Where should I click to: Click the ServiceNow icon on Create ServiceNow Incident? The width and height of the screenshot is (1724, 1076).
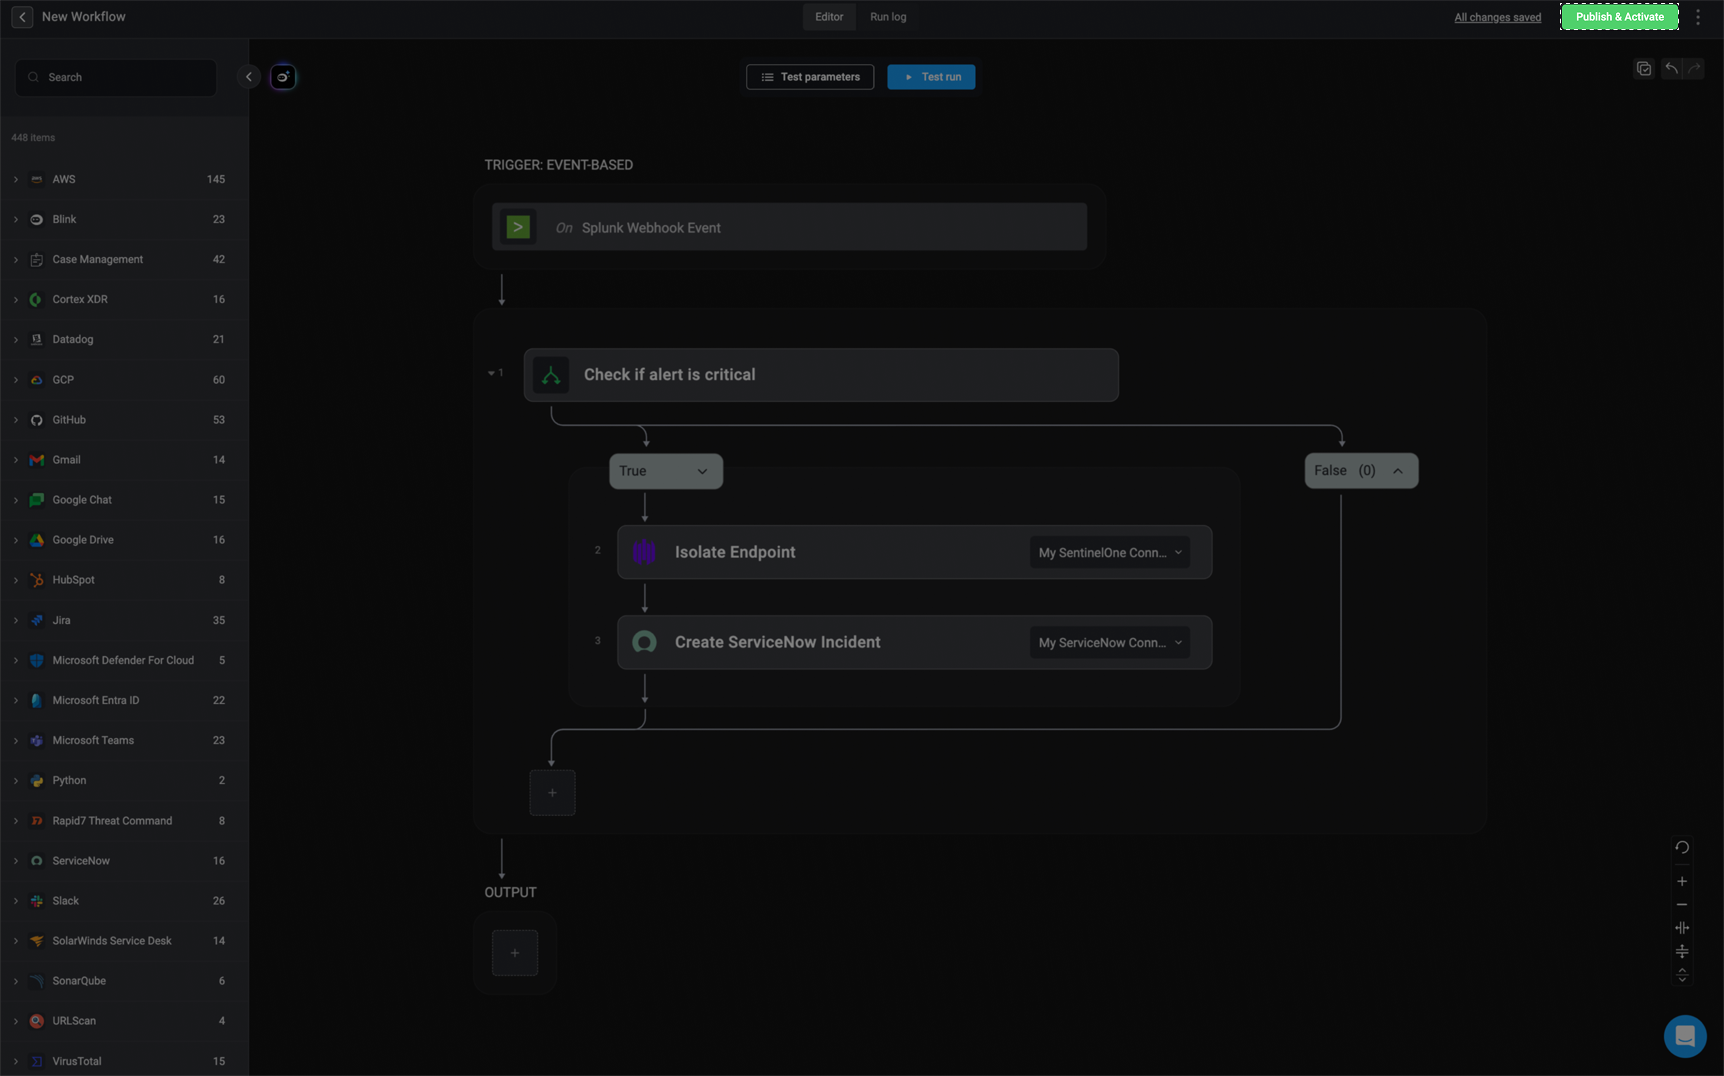tap(645, 642)
